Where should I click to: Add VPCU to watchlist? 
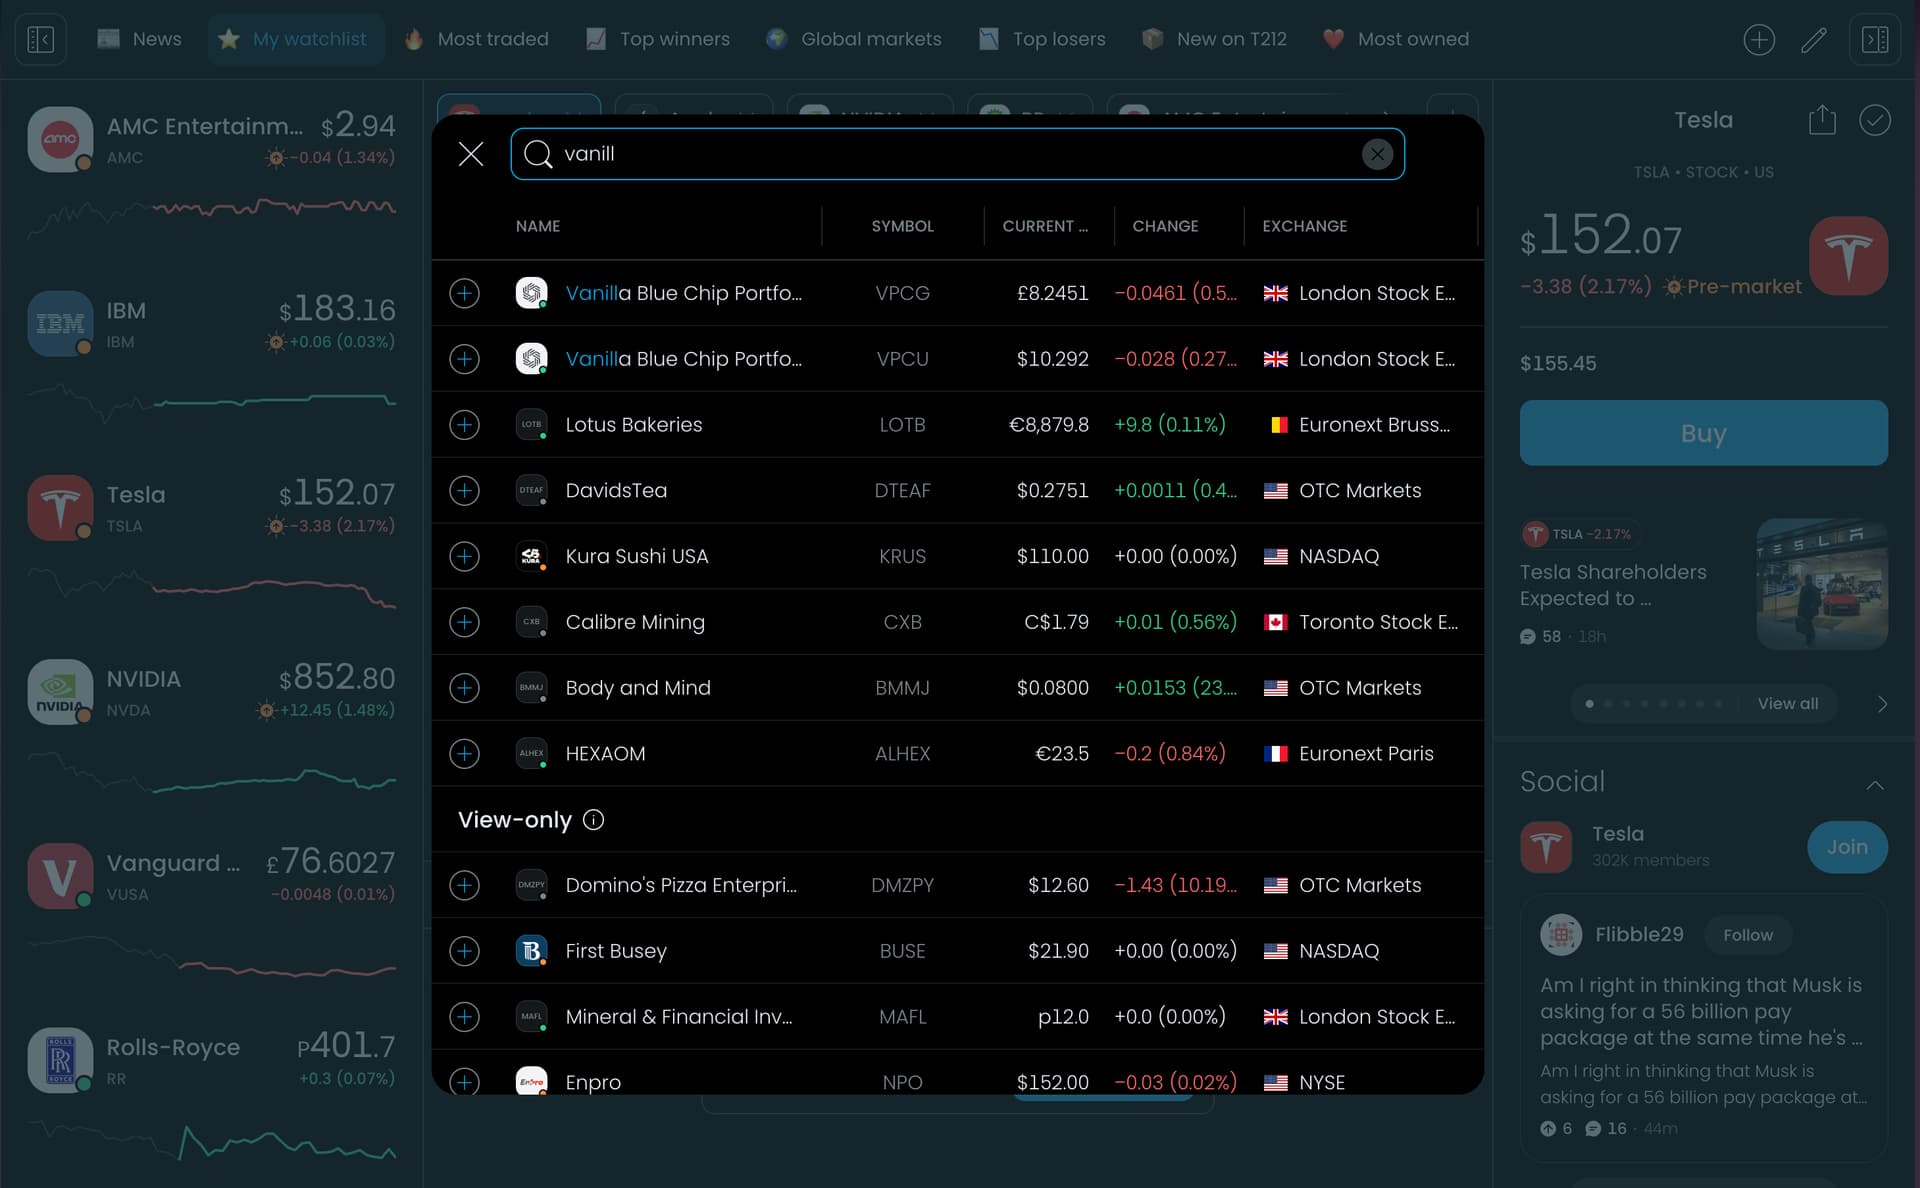click(464, 359)
